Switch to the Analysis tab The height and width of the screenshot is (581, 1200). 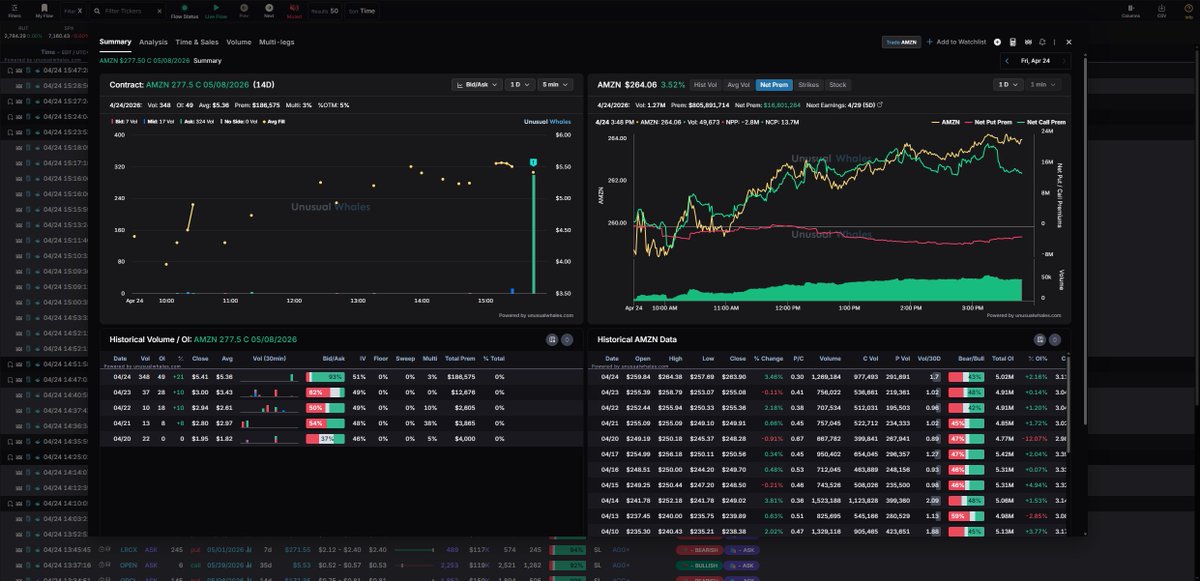153,42
